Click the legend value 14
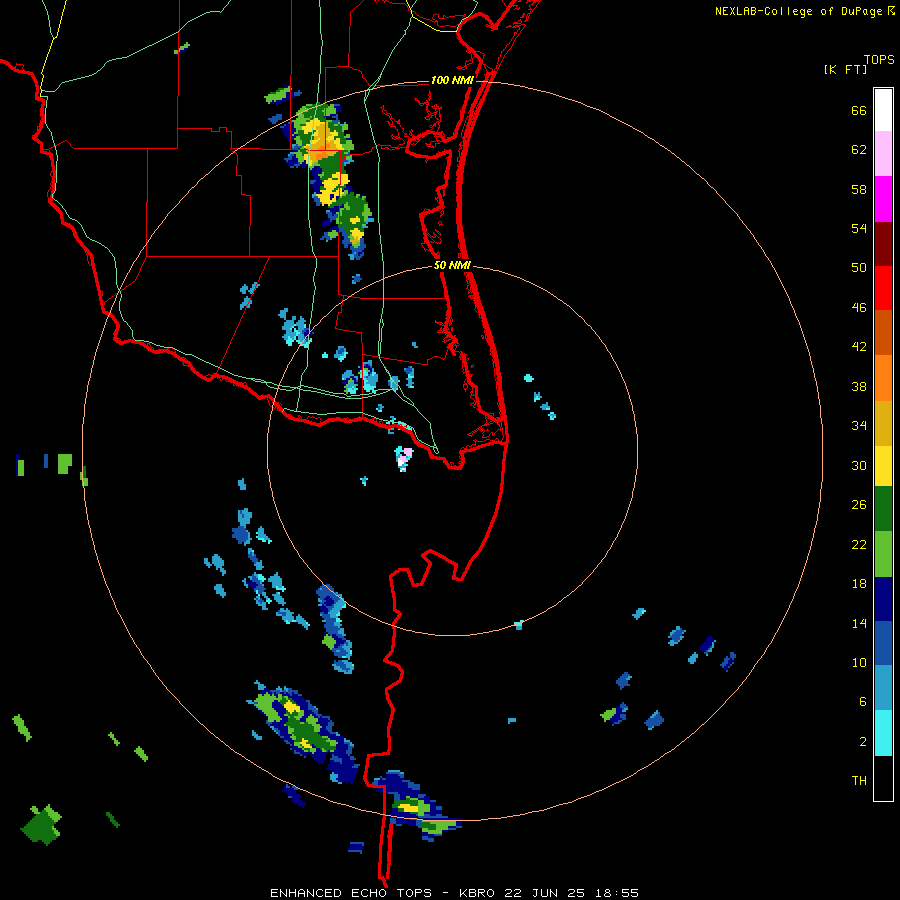Screen dimensions: 900x900 point(859,623)
